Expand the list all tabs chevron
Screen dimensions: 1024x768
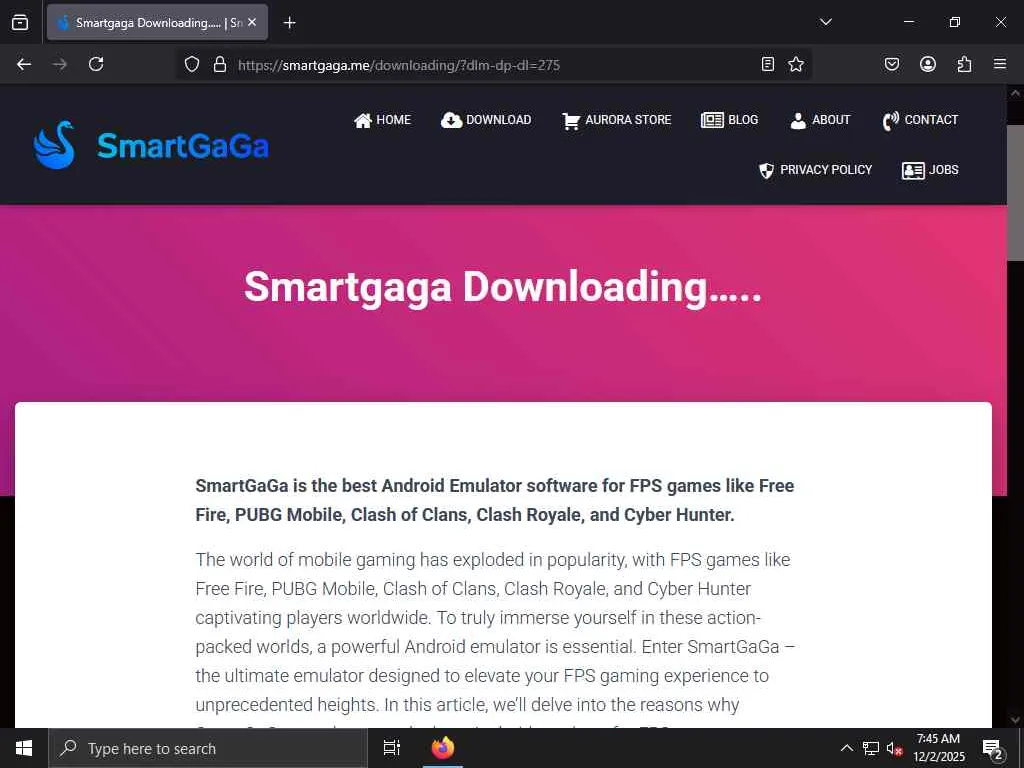click(825, 22)
